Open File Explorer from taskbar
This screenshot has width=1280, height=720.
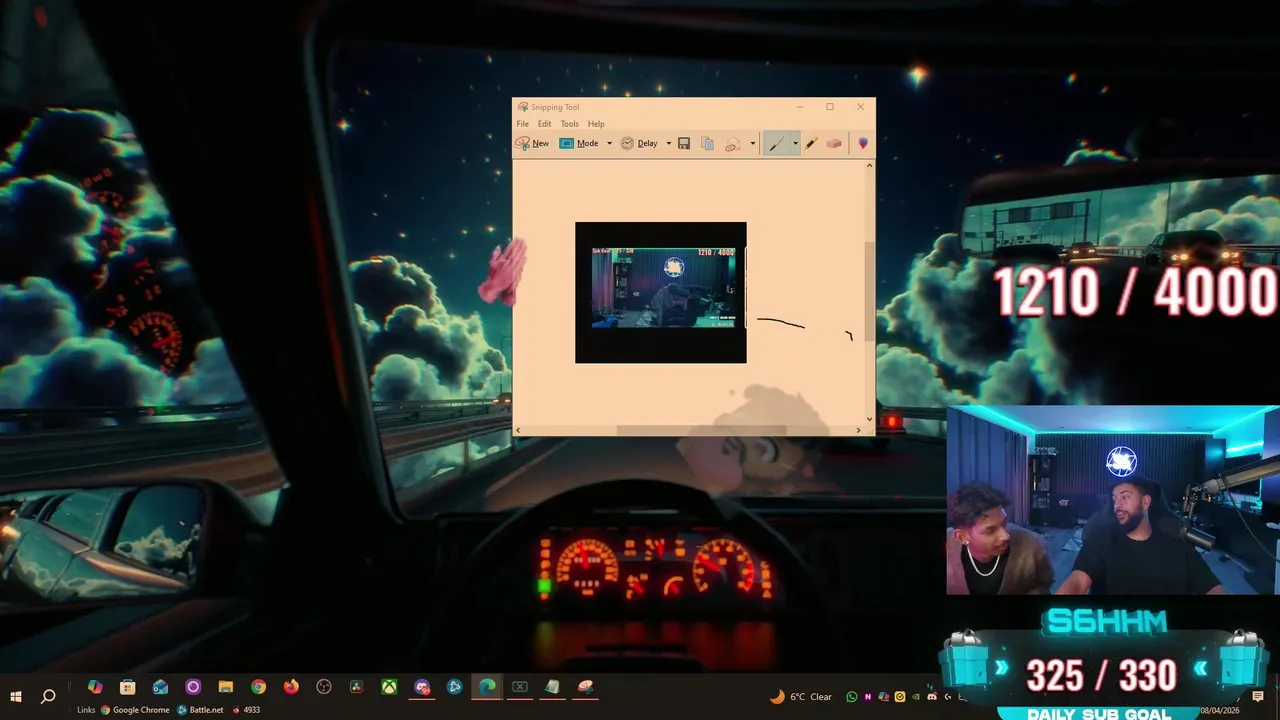click(226, 687)
